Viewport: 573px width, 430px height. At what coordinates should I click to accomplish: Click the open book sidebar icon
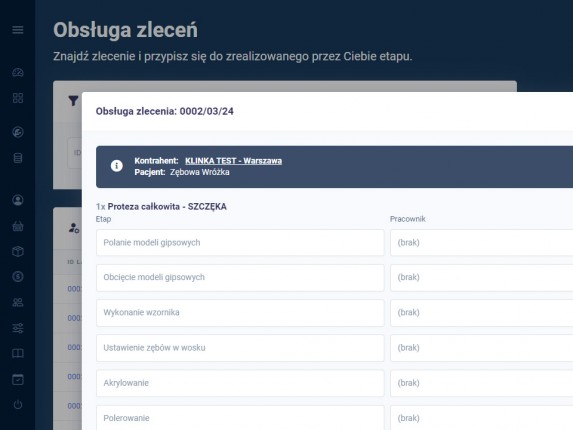pos(18,353)
